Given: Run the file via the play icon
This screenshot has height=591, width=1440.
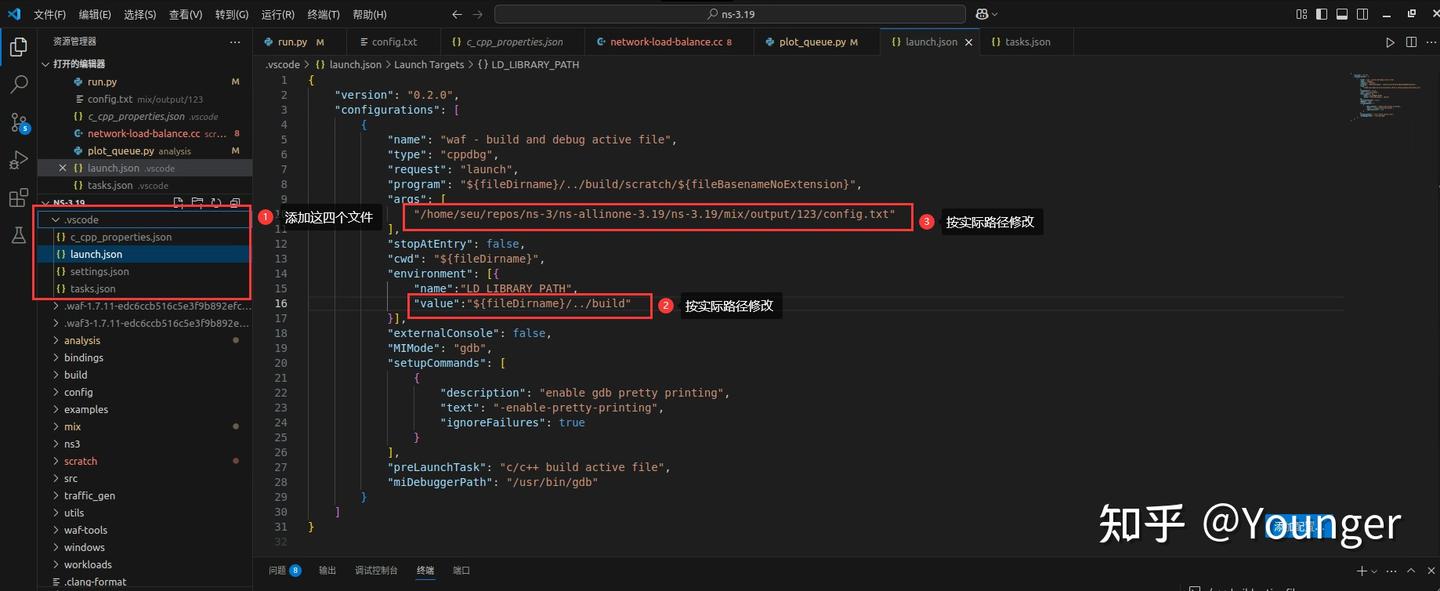Looking at the screenshot, I should pyautogui.click(x=1389, y=42).
